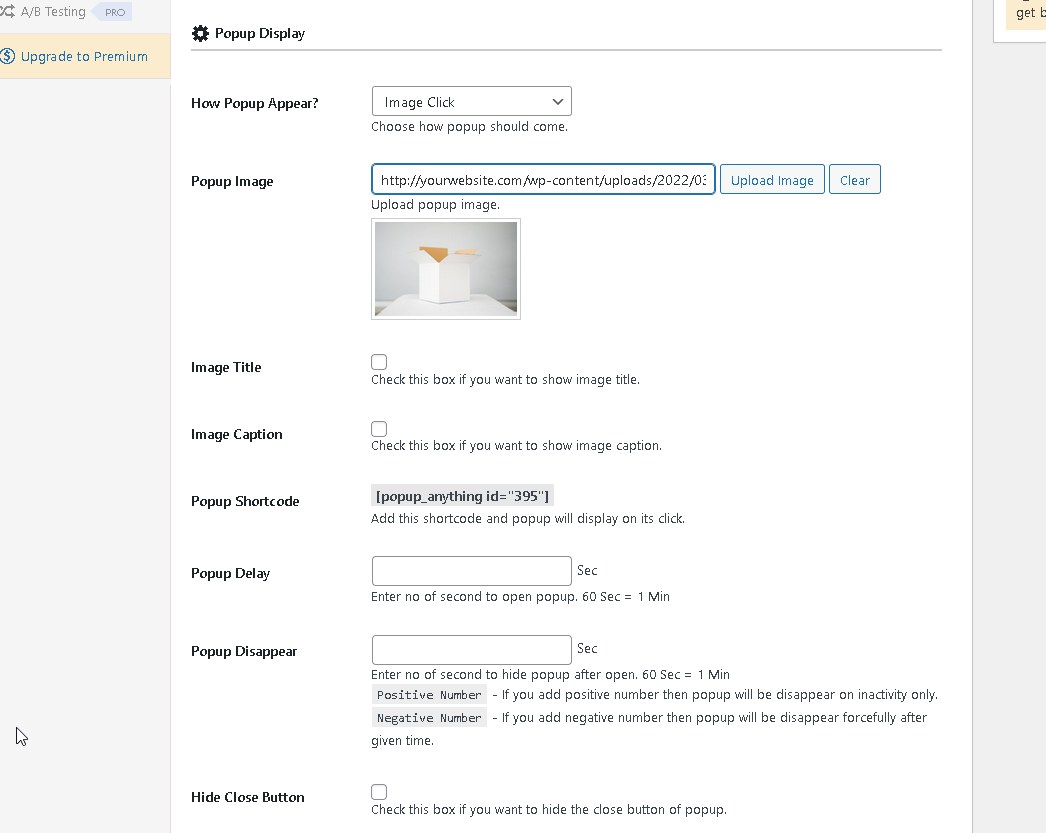Click the dollar icon beside Upgrade to Premium

point(9,56)
